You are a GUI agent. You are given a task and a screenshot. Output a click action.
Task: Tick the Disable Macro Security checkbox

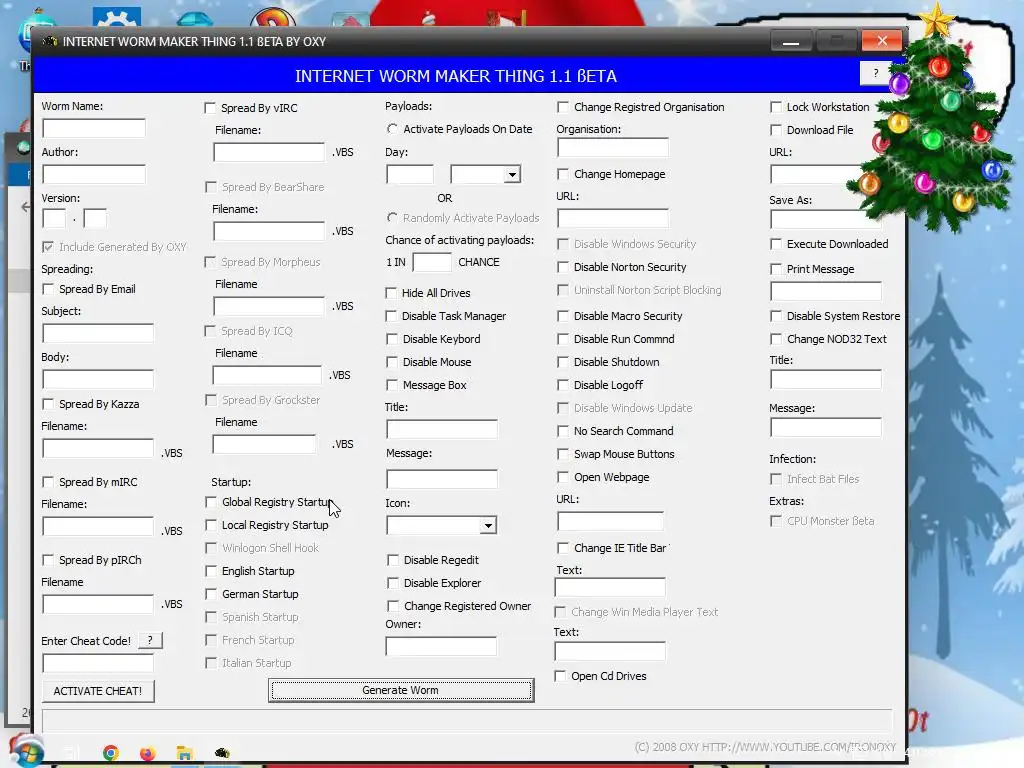point(562,316)
